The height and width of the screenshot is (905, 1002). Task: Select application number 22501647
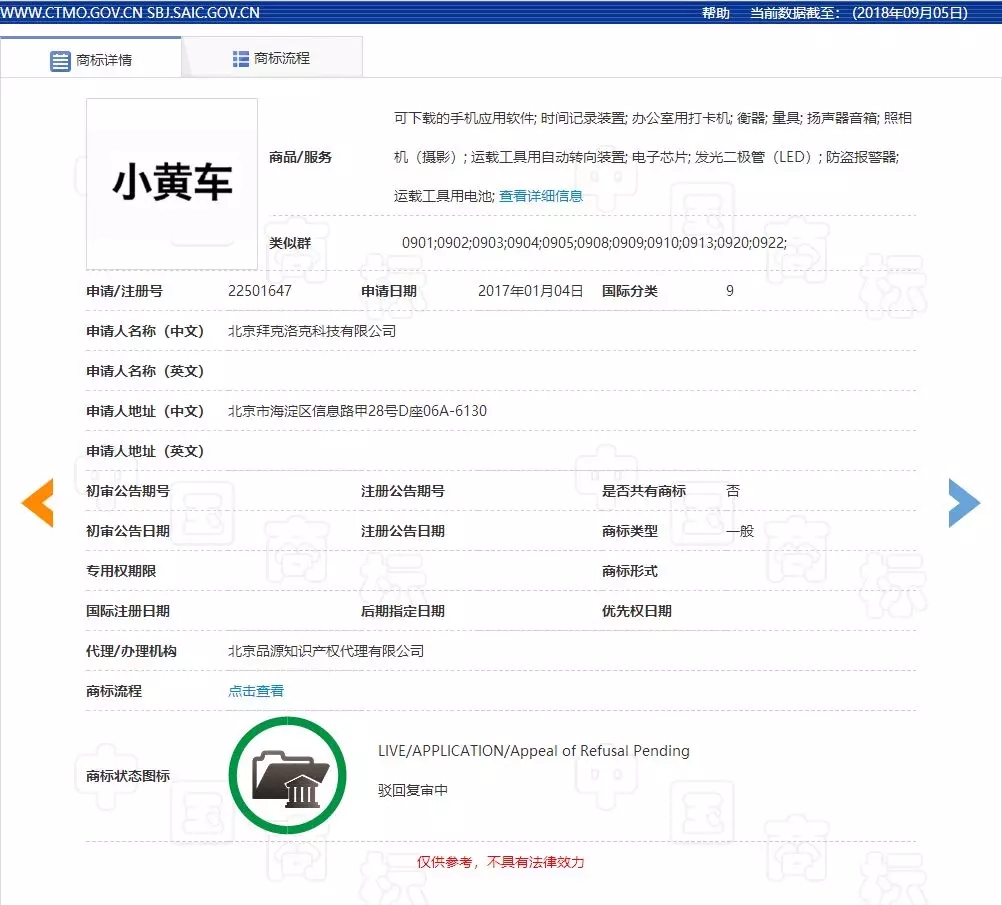tap(259, 291)
